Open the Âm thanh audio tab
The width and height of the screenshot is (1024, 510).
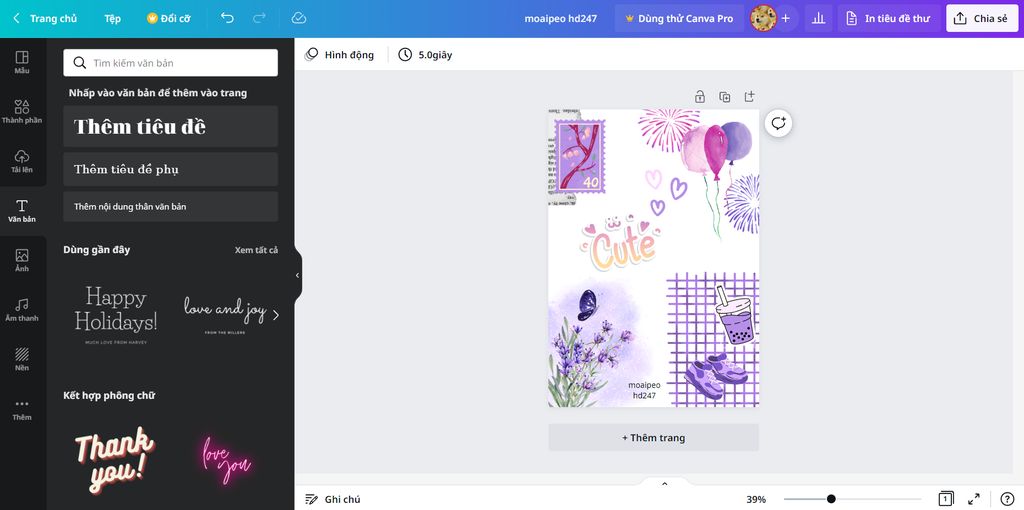point(22,310)
